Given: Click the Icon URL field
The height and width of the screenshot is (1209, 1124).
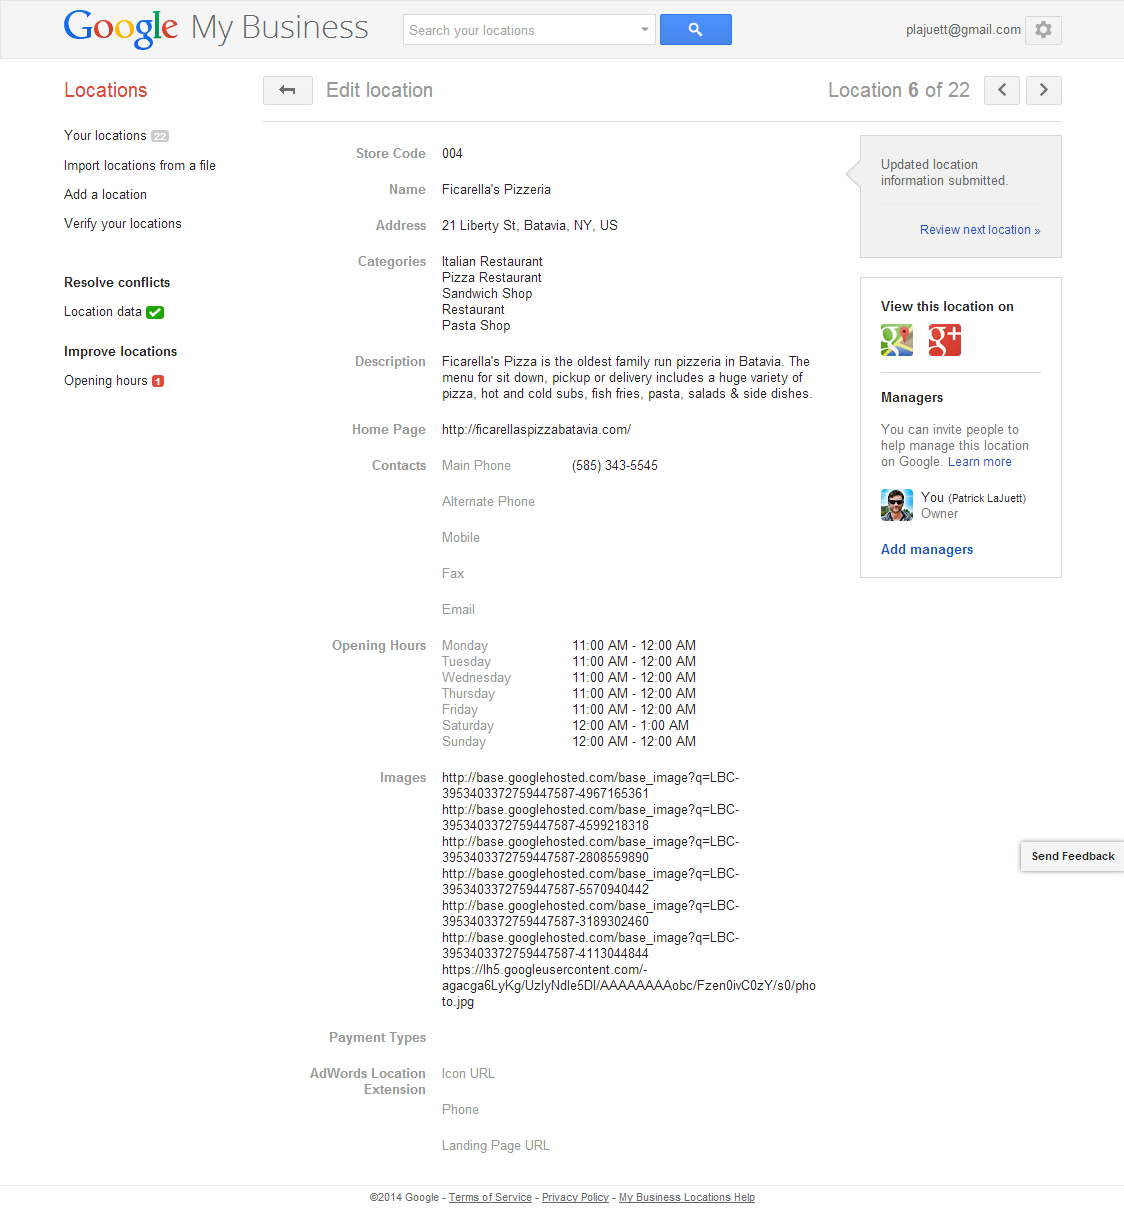Looking at the screenshot, I should pyautogui.click(x=468, y=1073).
